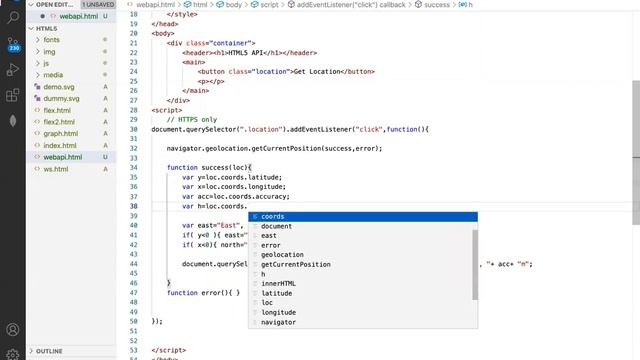The image size is (640, 360).
Task: Open Extensions view in activity bar
Action: [13, 96]
